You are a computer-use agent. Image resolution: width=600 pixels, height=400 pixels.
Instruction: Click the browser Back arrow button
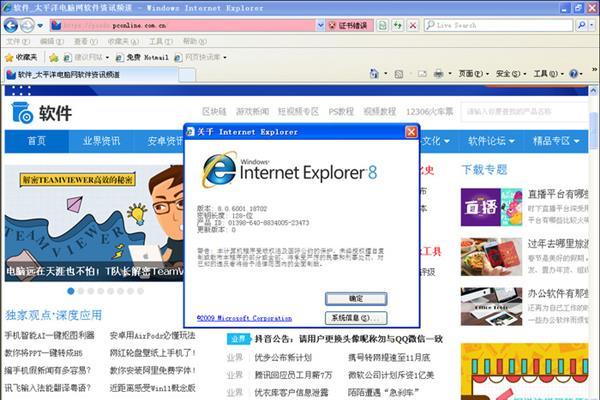coord(11,26)
